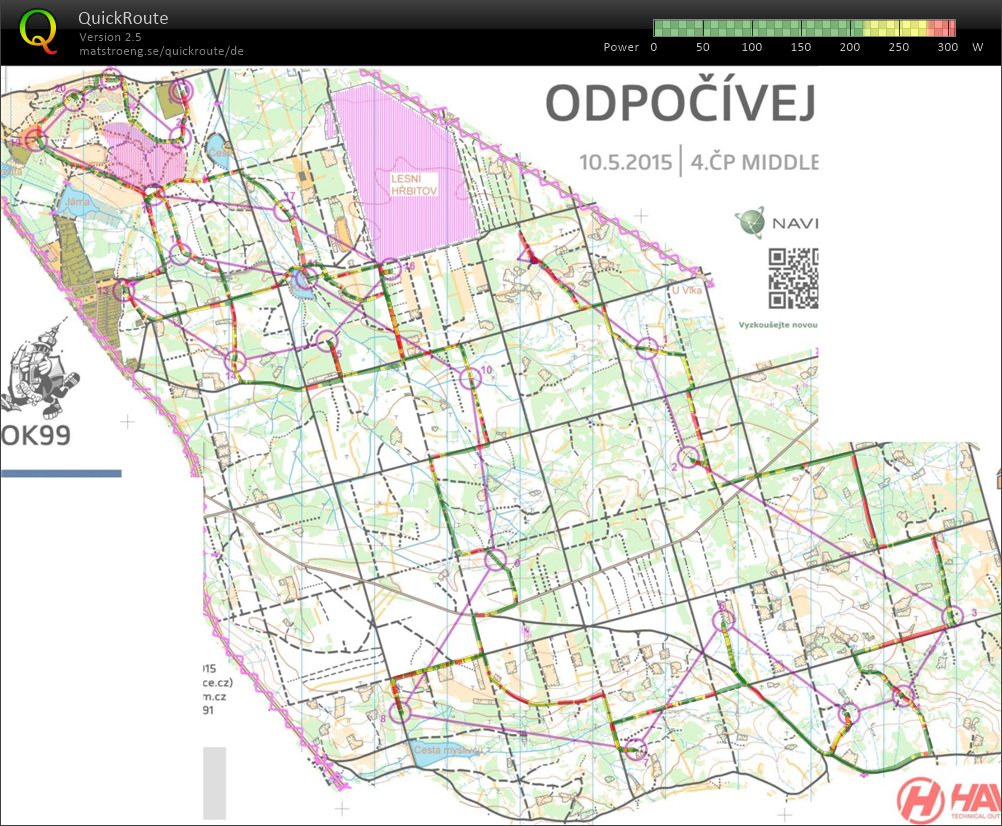Click the 150 tick on the power scale
This screenshot has height=826, width=1002.
(800, 46)
